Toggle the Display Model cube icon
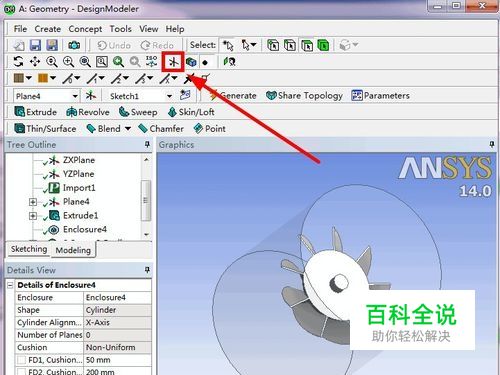The image size is (500, 375). (191, 62)
